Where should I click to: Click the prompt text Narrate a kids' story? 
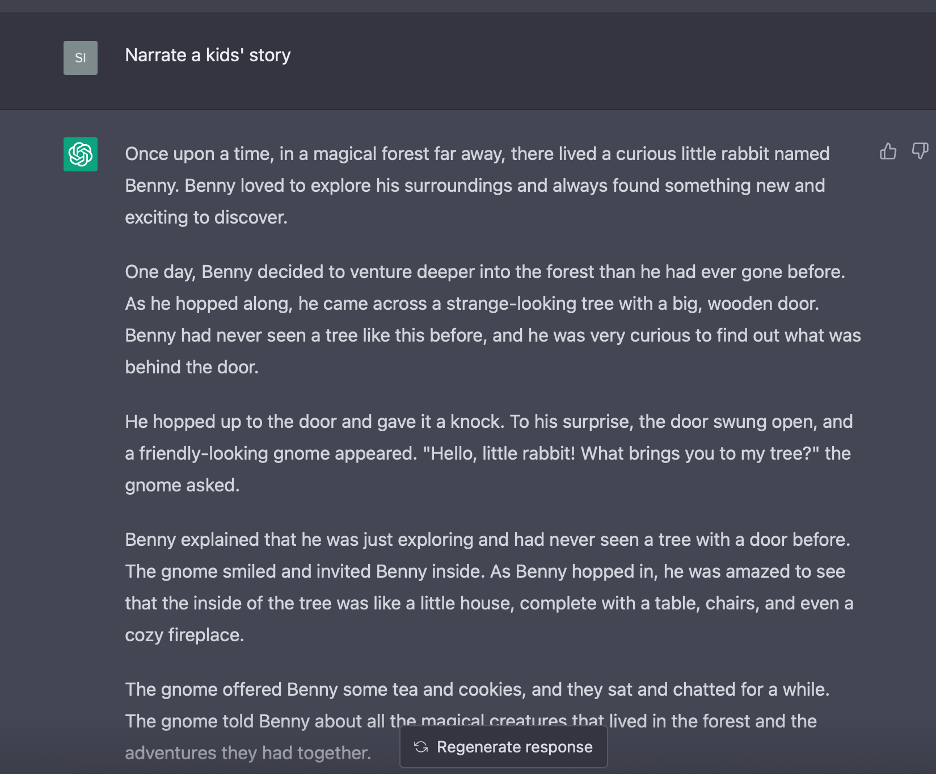(208, 55)
